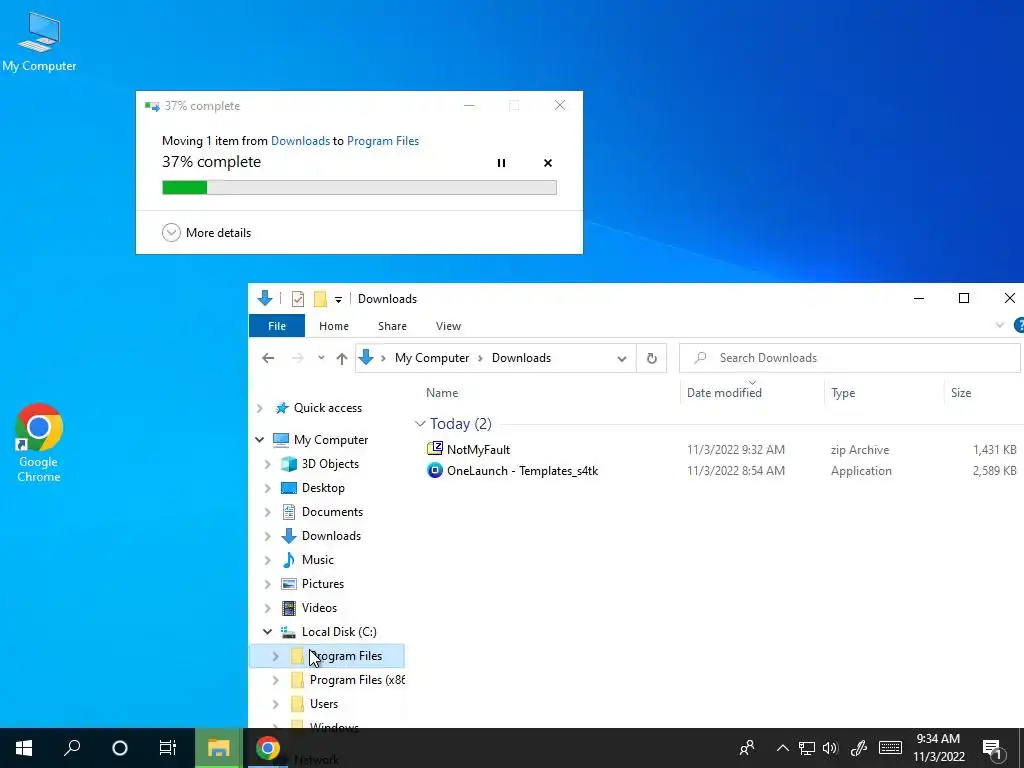Screen dimensions: 1024x768
Task: Select the NotMyFault zip file
Action: (x=478, y=449)
